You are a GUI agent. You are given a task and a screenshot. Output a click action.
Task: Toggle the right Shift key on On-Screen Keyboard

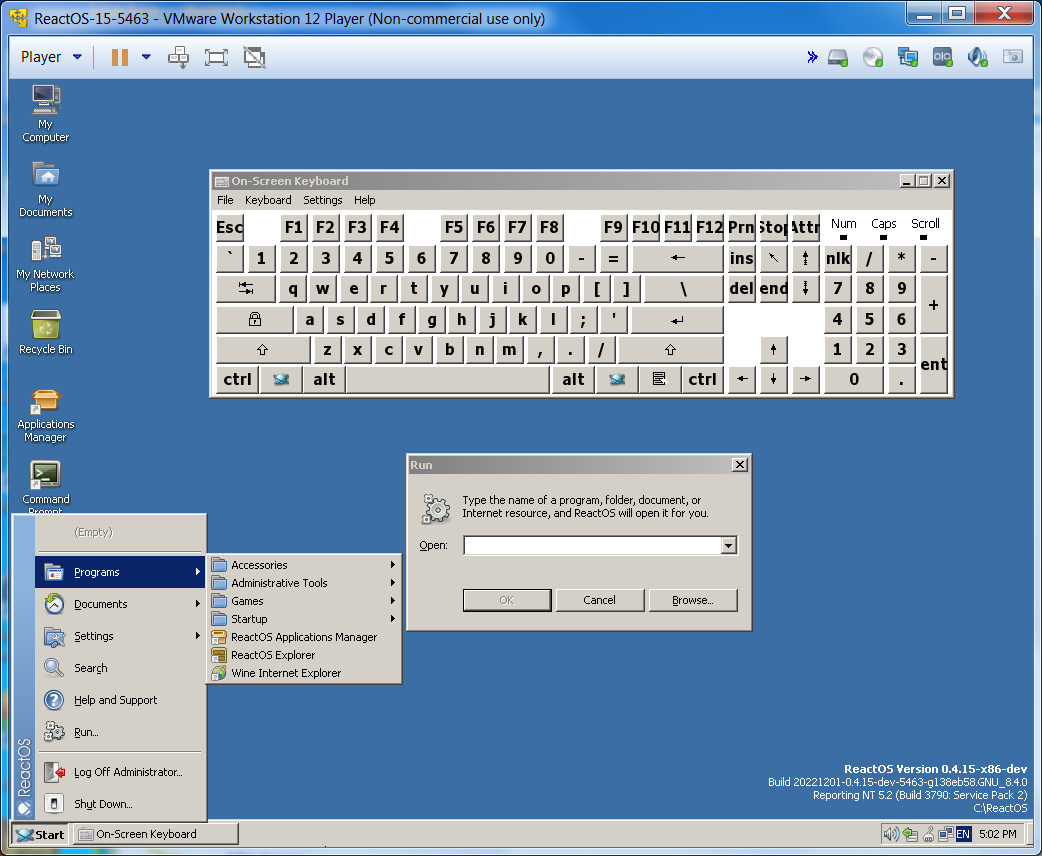point(671,350)
